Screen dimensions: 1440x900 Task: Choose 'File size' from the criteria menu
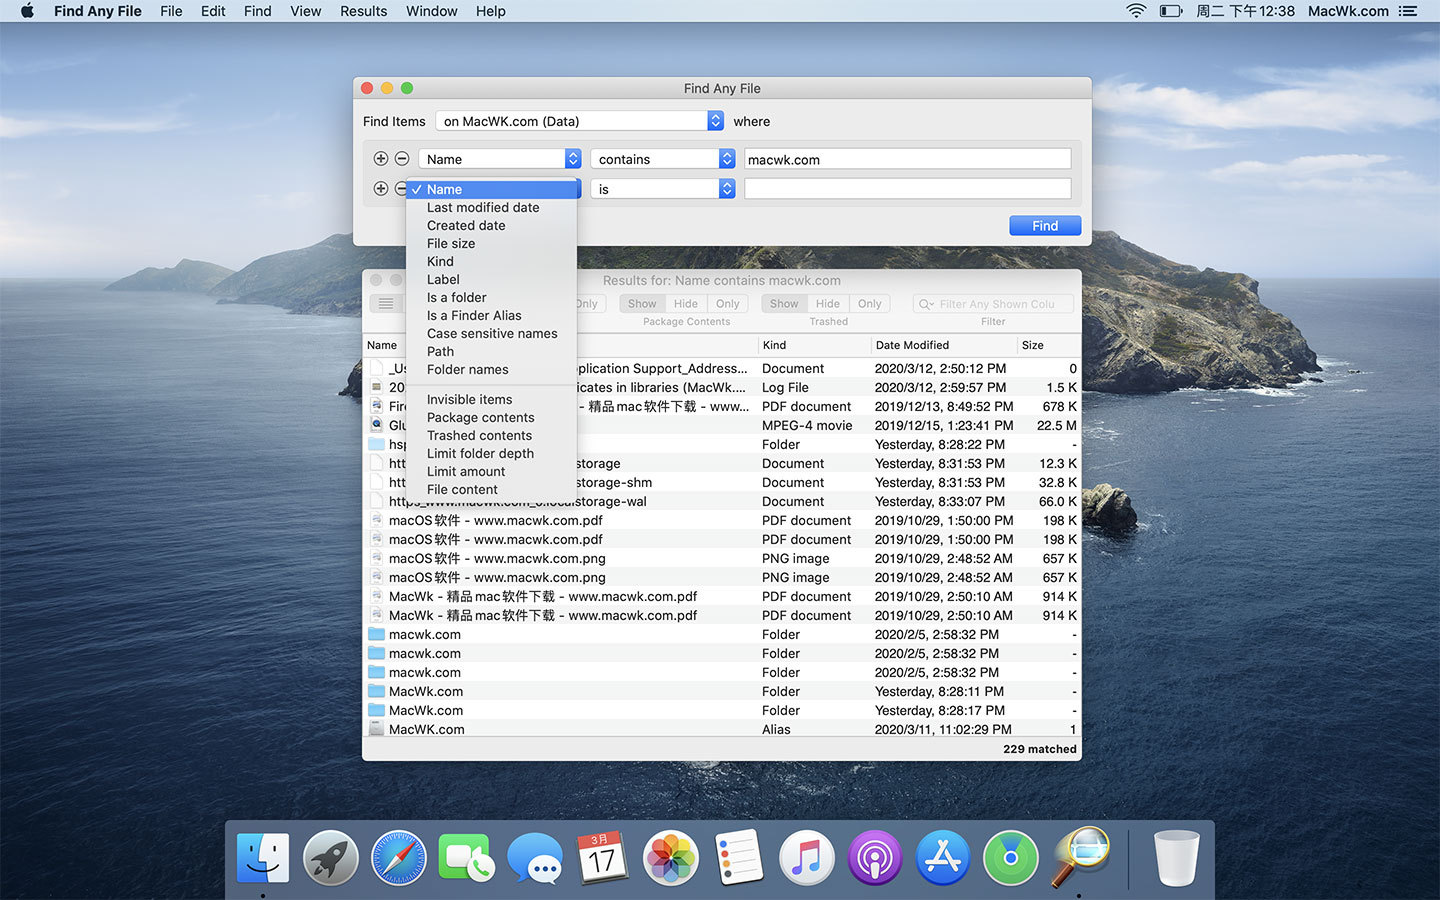coord(451,244)
